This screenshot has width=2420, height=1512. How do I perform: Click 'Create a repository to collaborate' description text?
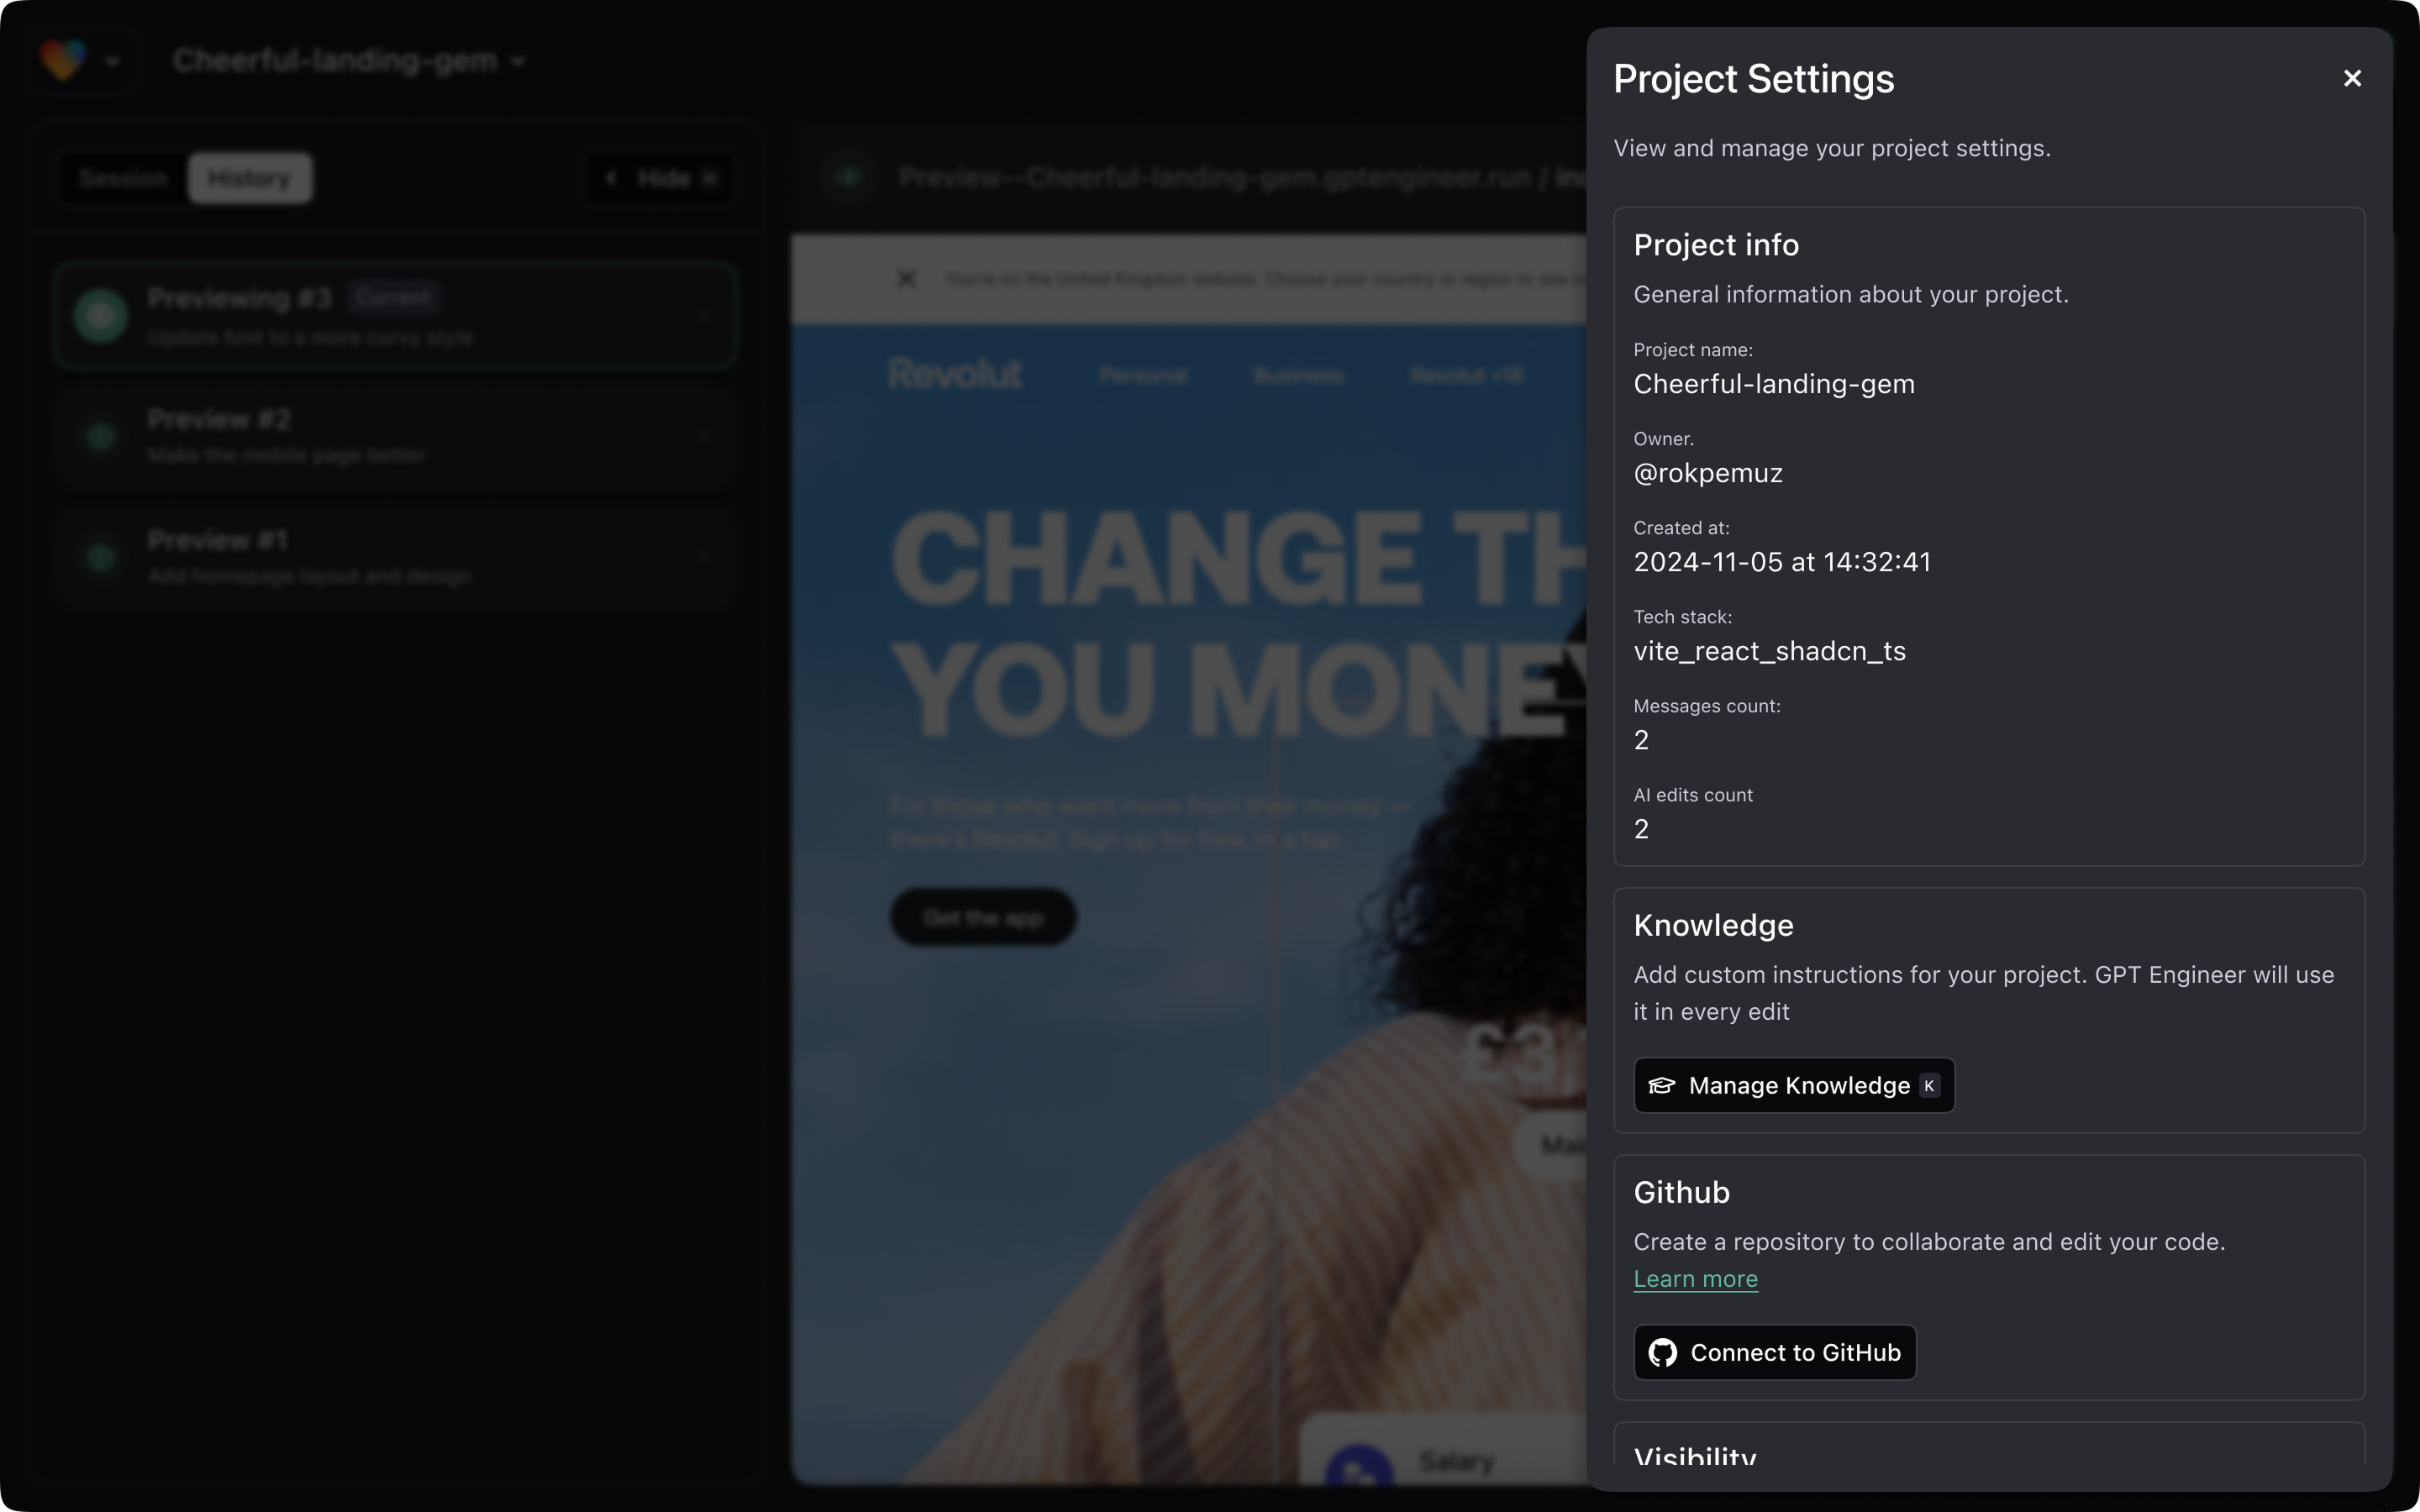(1929, 1242)
